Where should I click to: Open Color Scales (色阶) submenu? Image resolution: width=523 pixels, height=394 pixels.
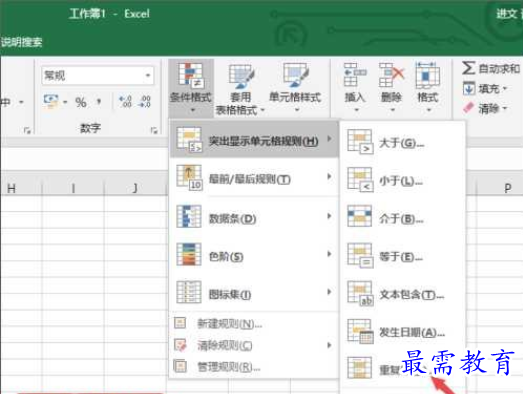point(254,256)
